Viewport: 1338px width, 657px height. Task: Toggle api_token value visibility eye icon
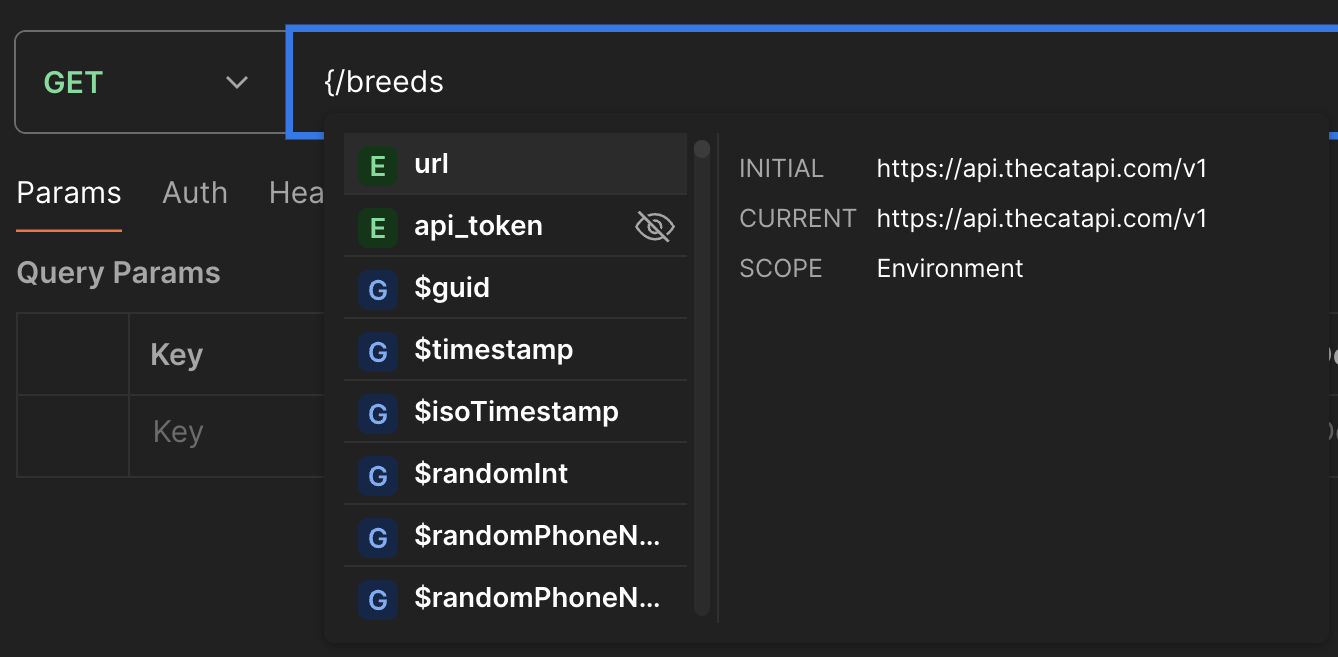coord(655,227)
